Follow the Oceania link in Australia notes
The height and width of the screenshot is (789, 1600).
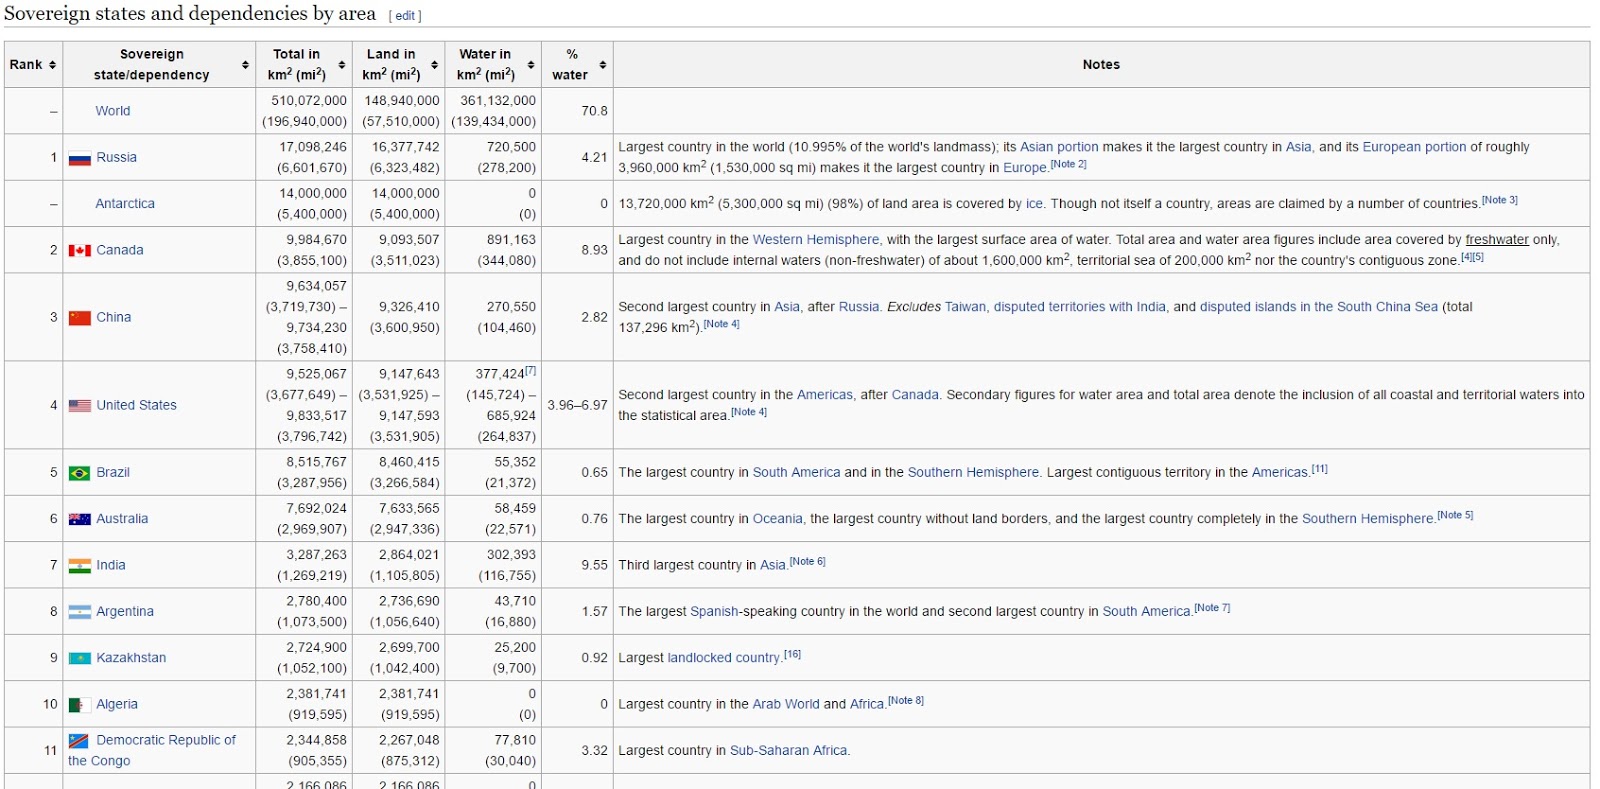click(x=778, y=518)
